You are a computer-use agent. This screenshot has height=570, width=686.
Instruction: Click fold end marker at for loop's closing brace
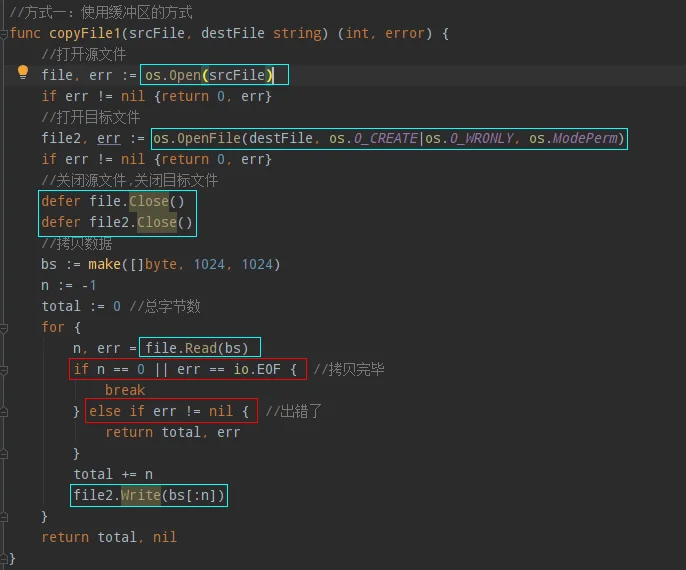pos(4,517)
